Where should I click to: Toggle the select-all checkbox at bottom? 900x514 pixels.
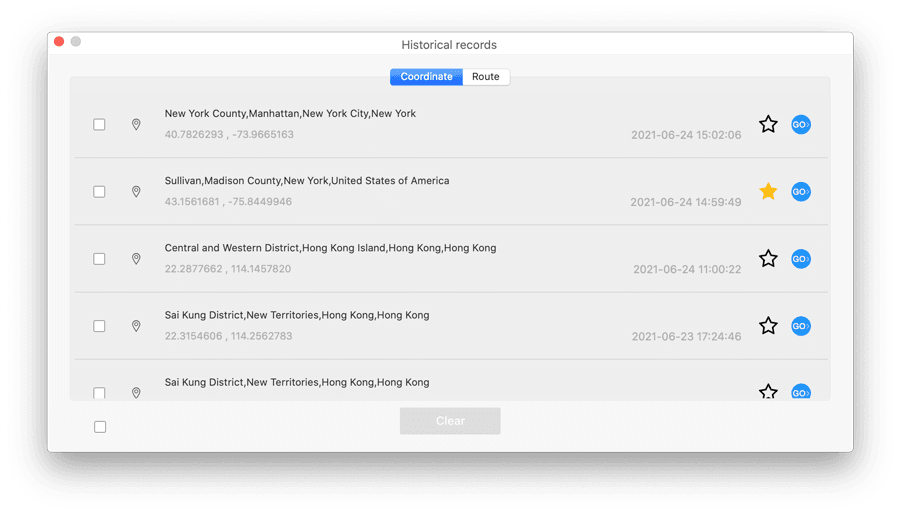(x=99, y=427)
